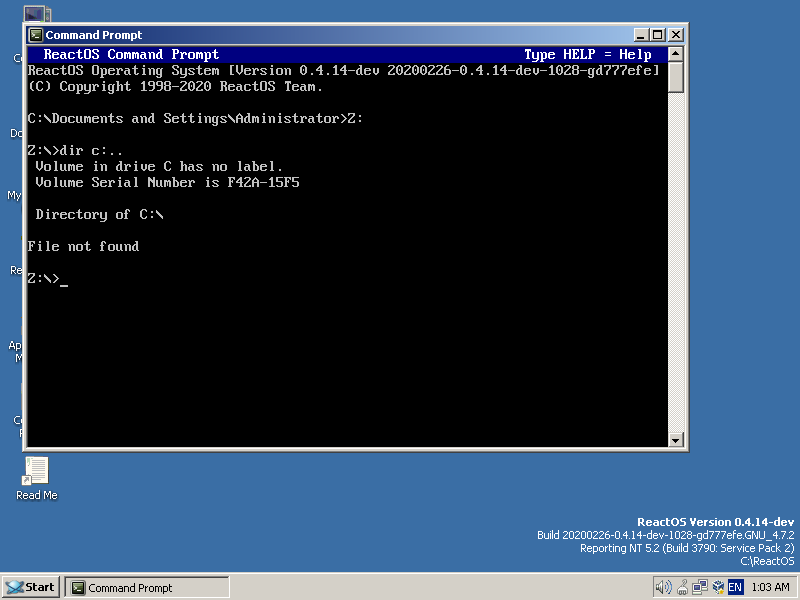Maximize the Command Prompt window
This screenshot has height=600, width=800.
coord(658,35)
